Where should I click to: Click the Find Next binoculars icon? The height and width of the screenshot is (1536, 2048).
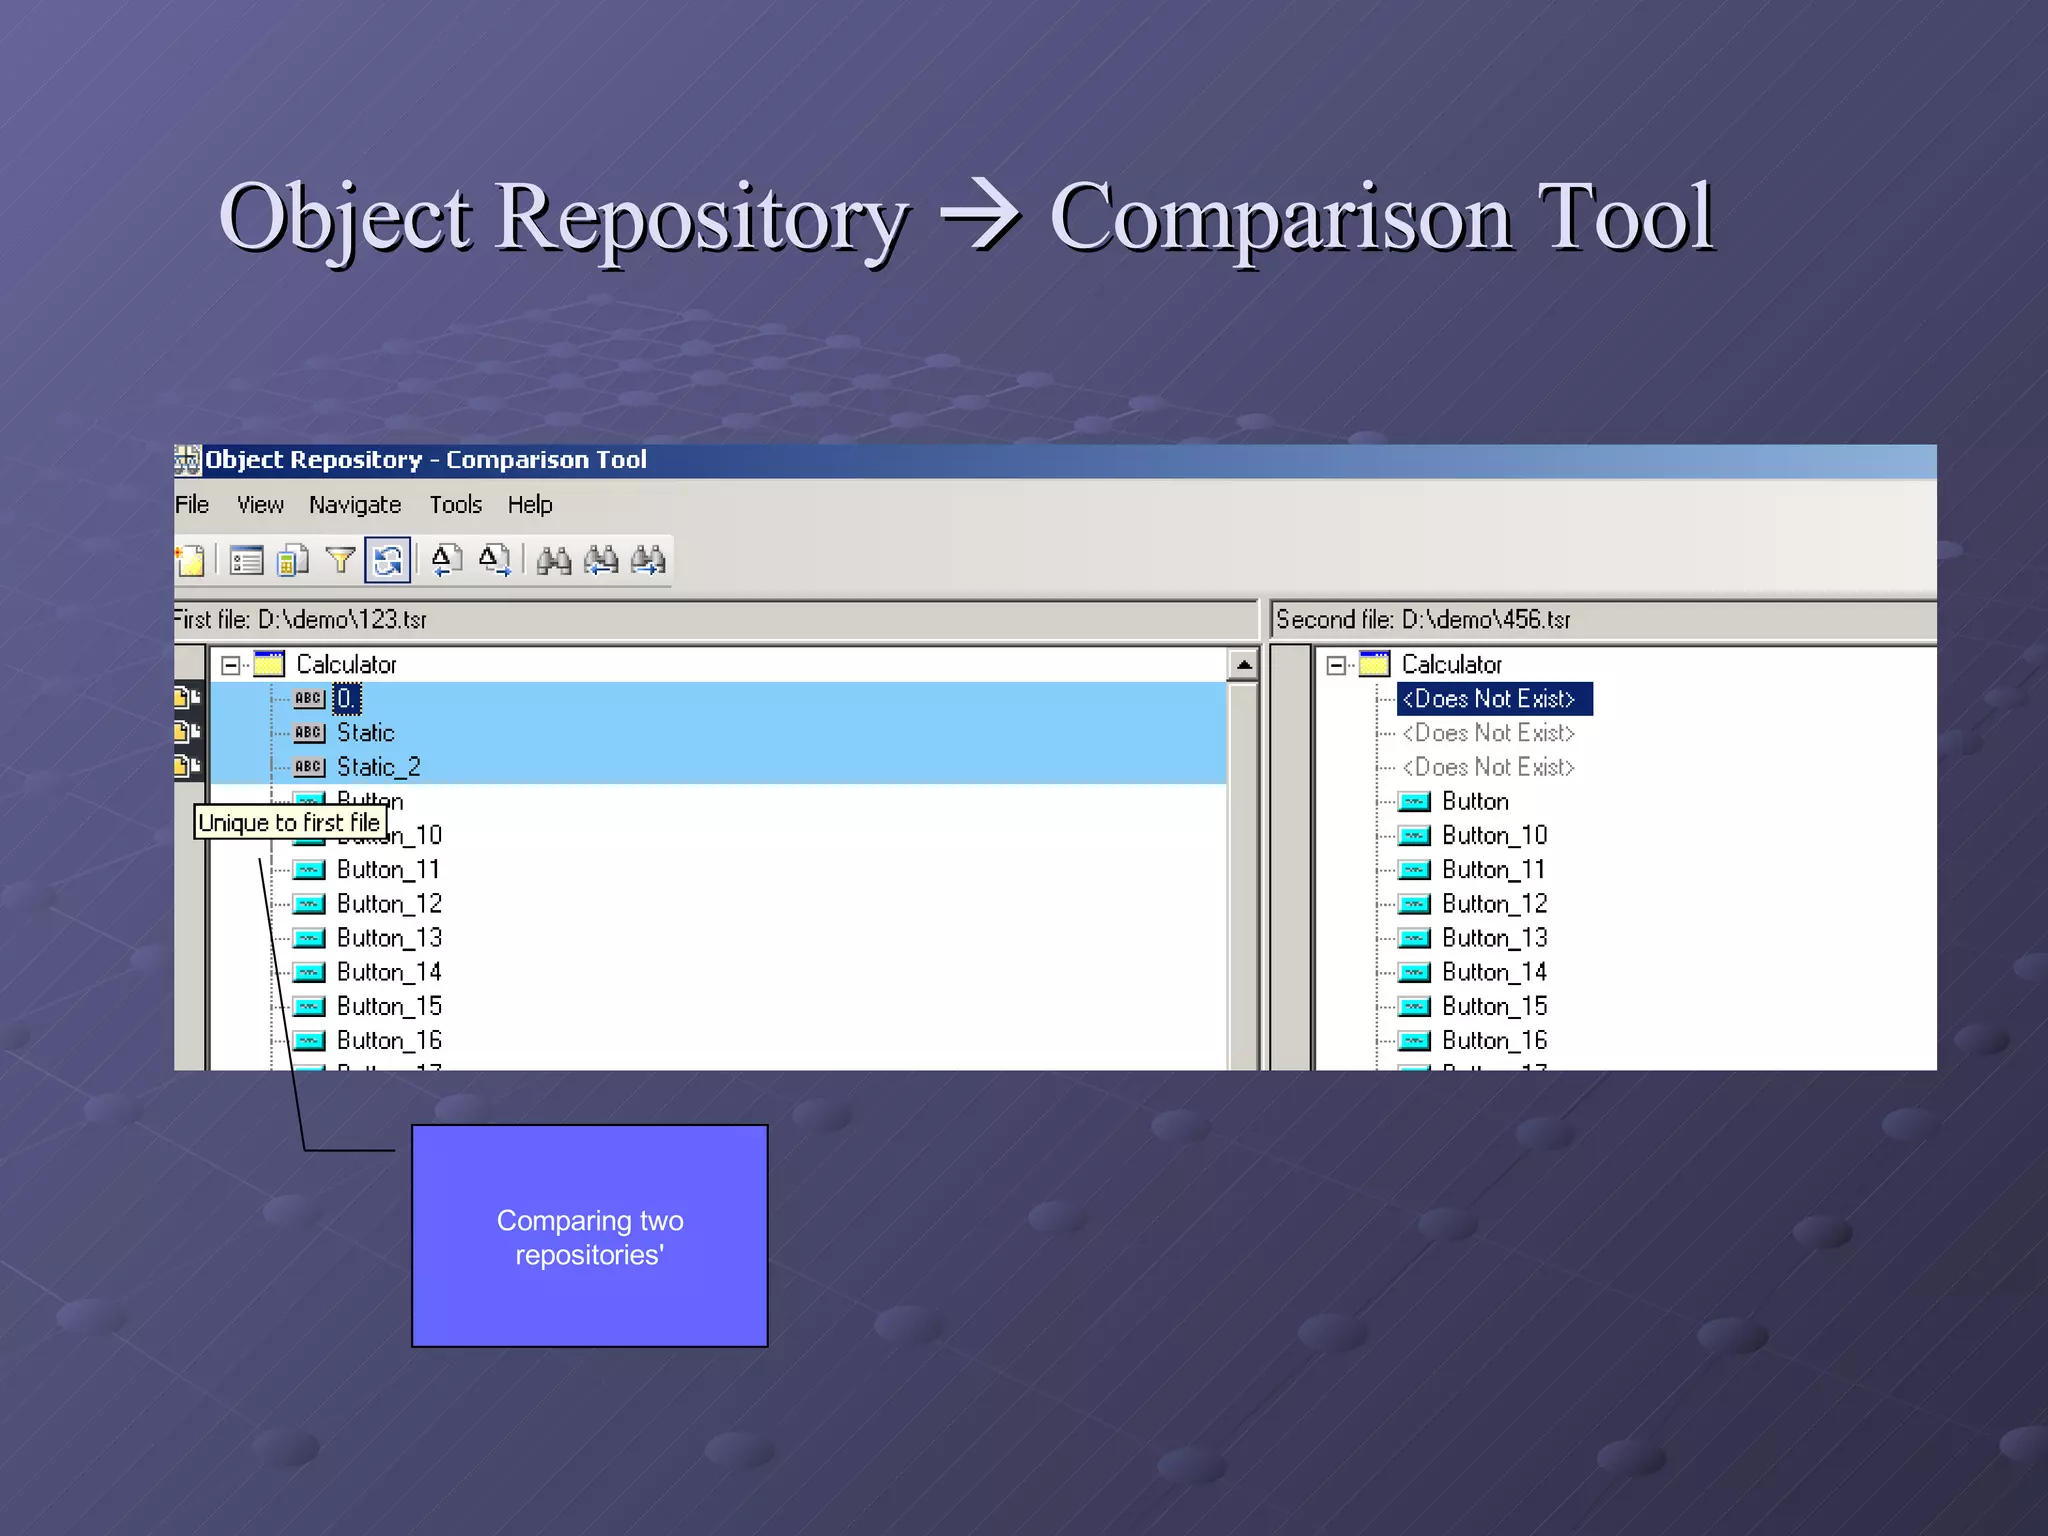pos(648,560)
